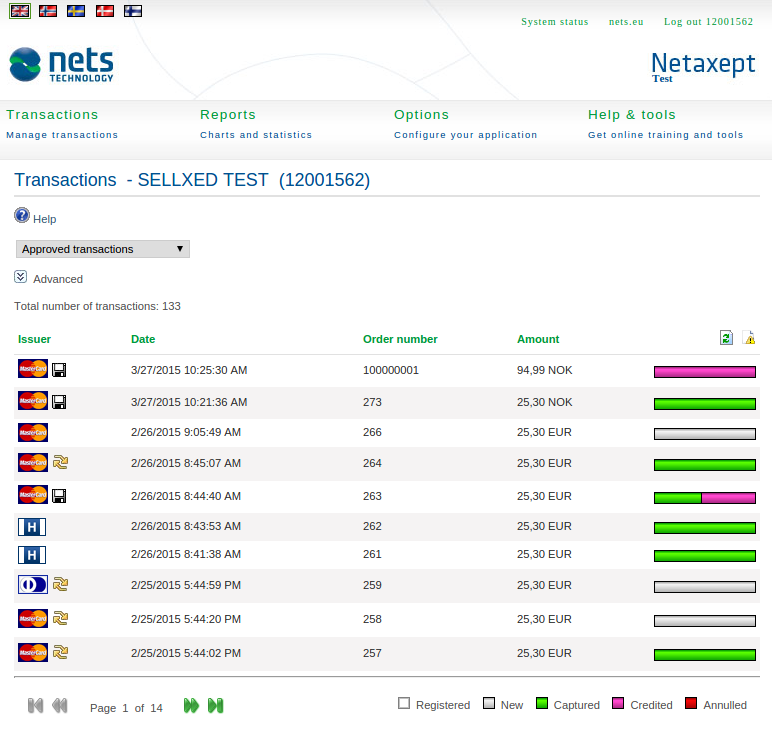Image resolution: width=772 pixels, height=736 pixels.
Task: Click MasterCard icon for order 266
Action: pos(33,432)
